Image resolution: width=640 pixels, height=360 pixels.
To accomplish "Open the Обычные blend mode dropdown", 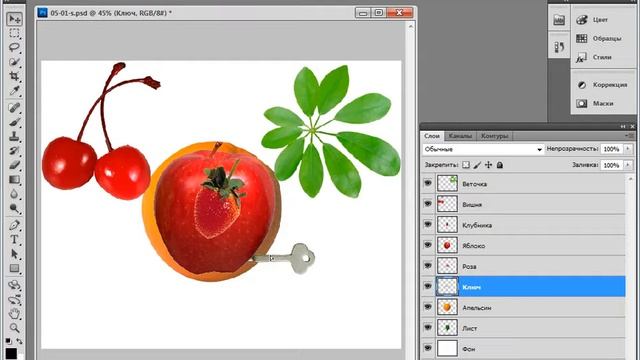I will pyautogui.click(x=483, y=149).
